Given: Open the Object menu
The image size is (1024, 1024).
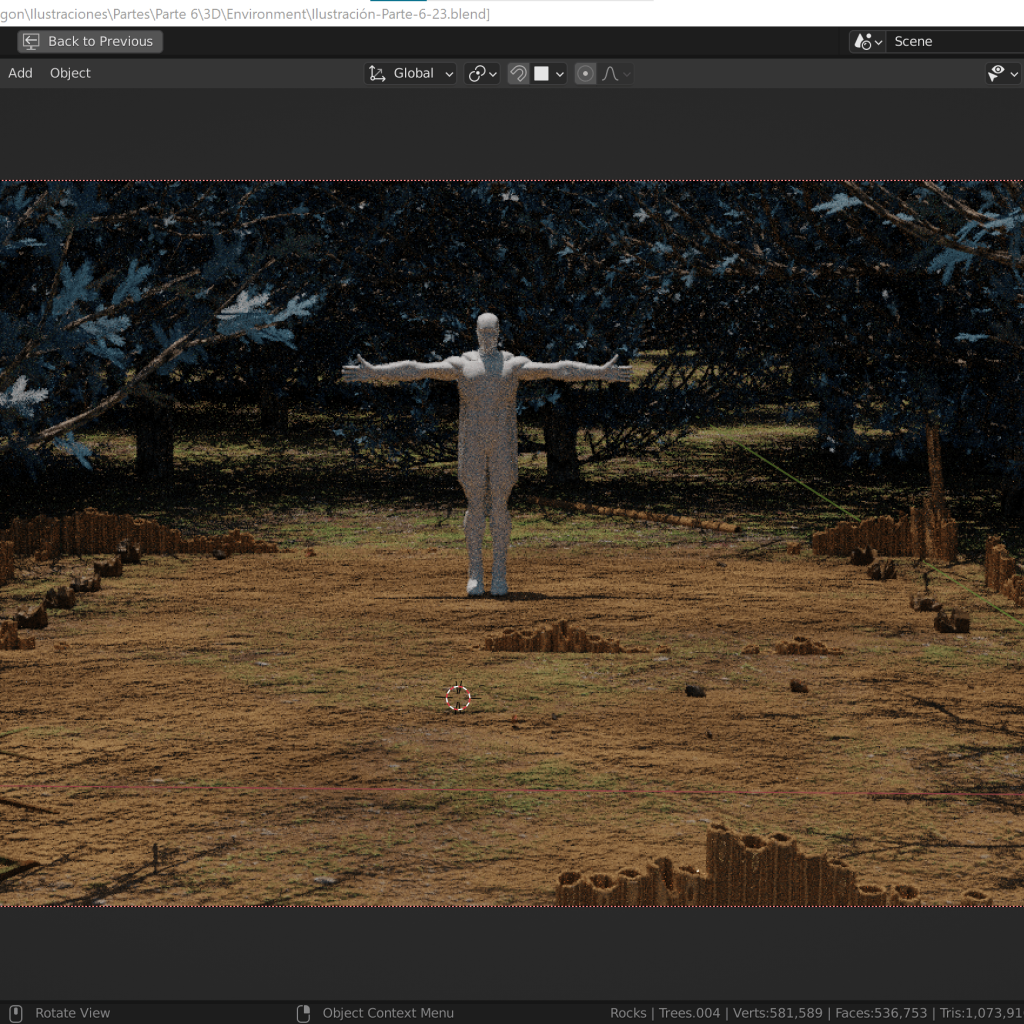Looking at the screenshot, I should (x=70, y=73).
